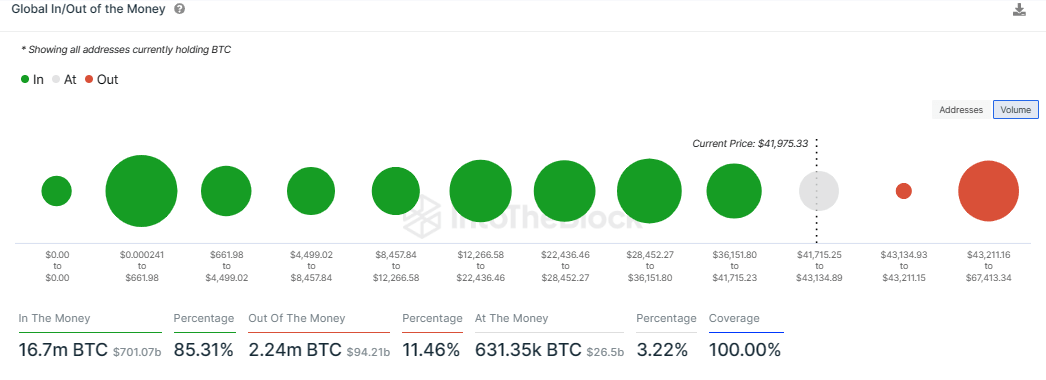The image size is (1046, 380).
Task: Select the $8,457.84 to $12,266.58 bubble
Action: (396, 191)
